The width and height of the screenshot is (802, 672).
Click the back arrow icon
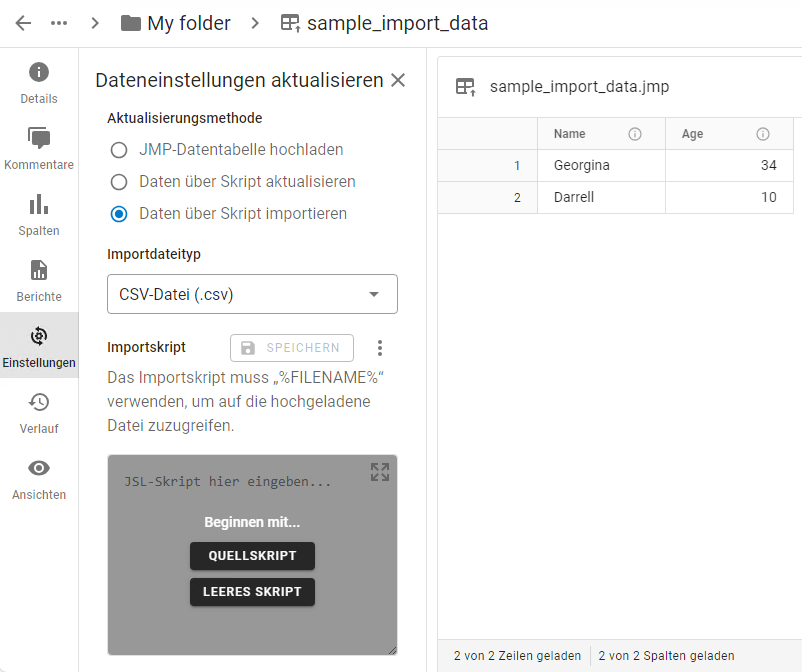(x=23, y=23)
